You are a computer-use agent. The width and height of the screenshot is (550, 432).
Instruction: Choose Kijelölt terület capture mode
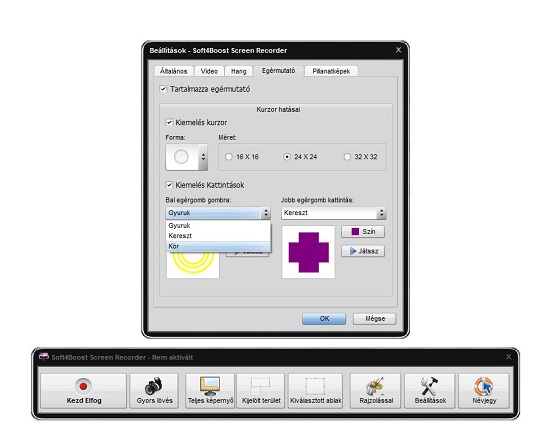tap(261, 391)
